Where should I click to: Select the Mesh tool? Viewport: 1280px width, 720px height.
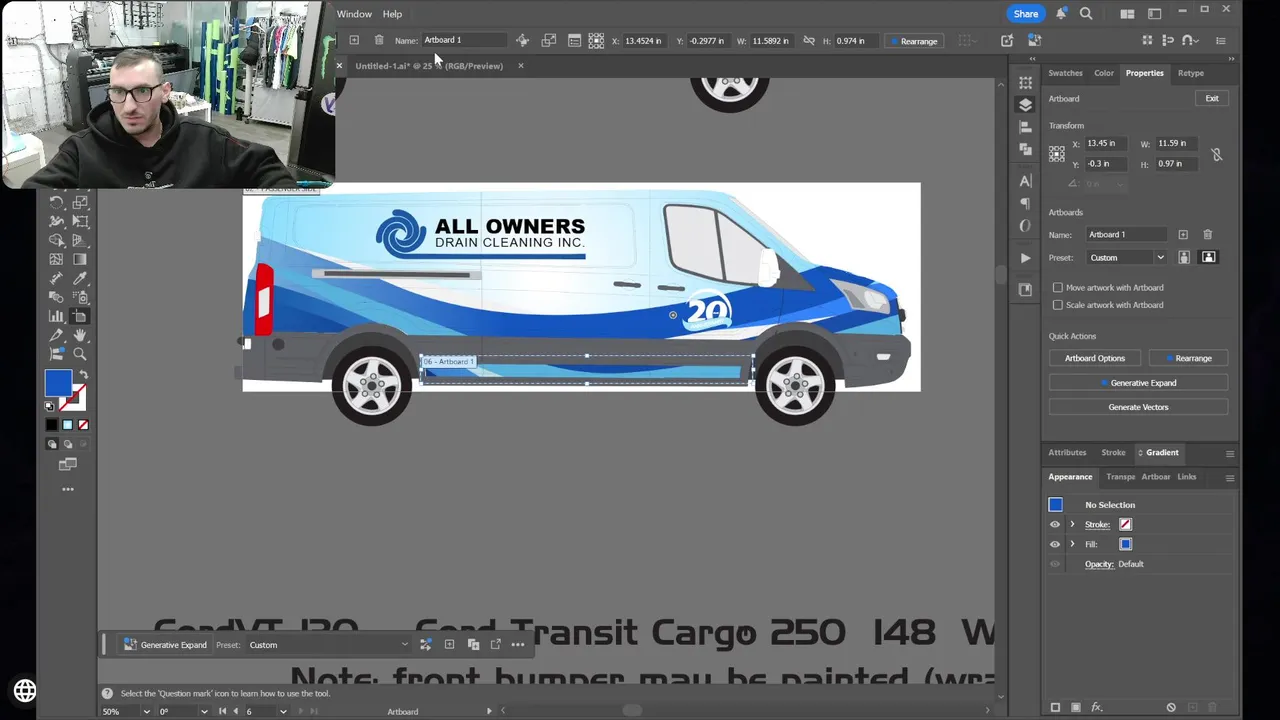point(56,259)
